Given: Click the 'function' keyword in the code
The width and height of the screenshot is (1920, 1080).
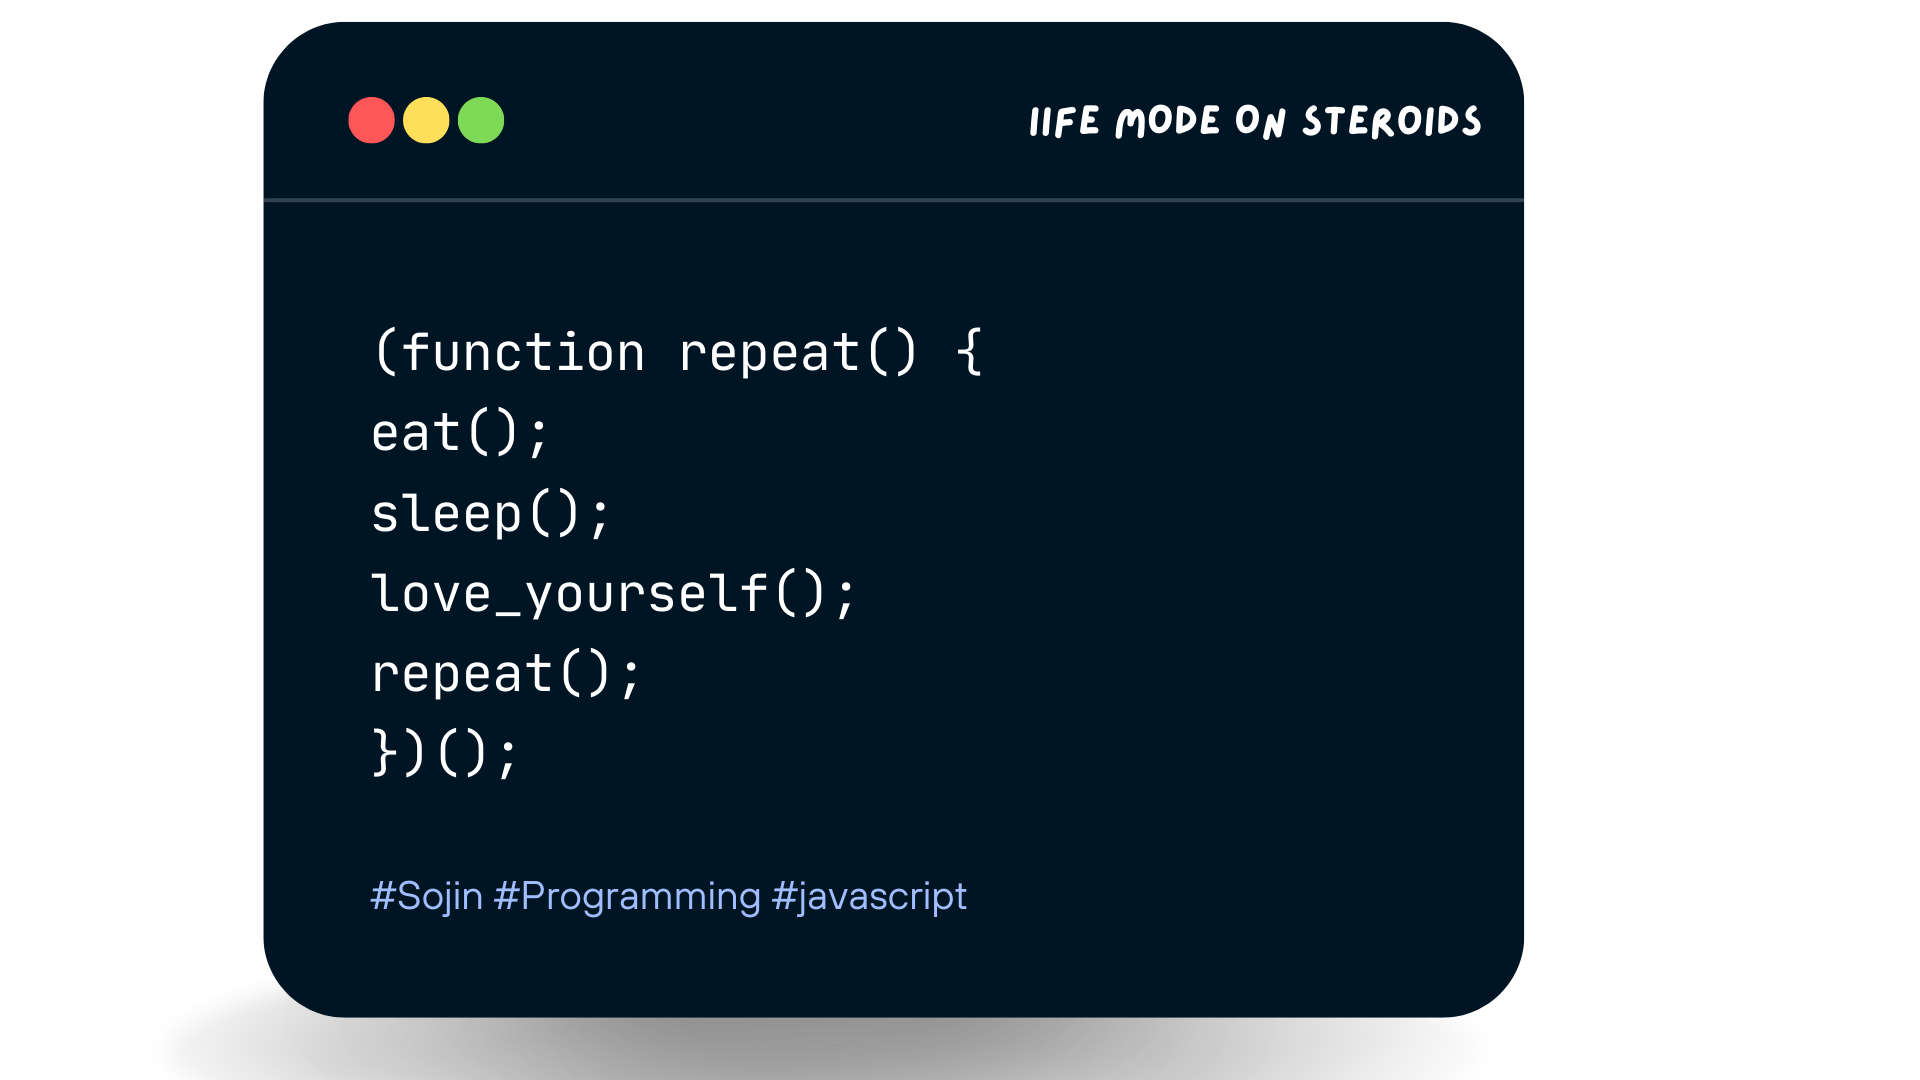Looking at the screenshot, I should pos(523,353).
